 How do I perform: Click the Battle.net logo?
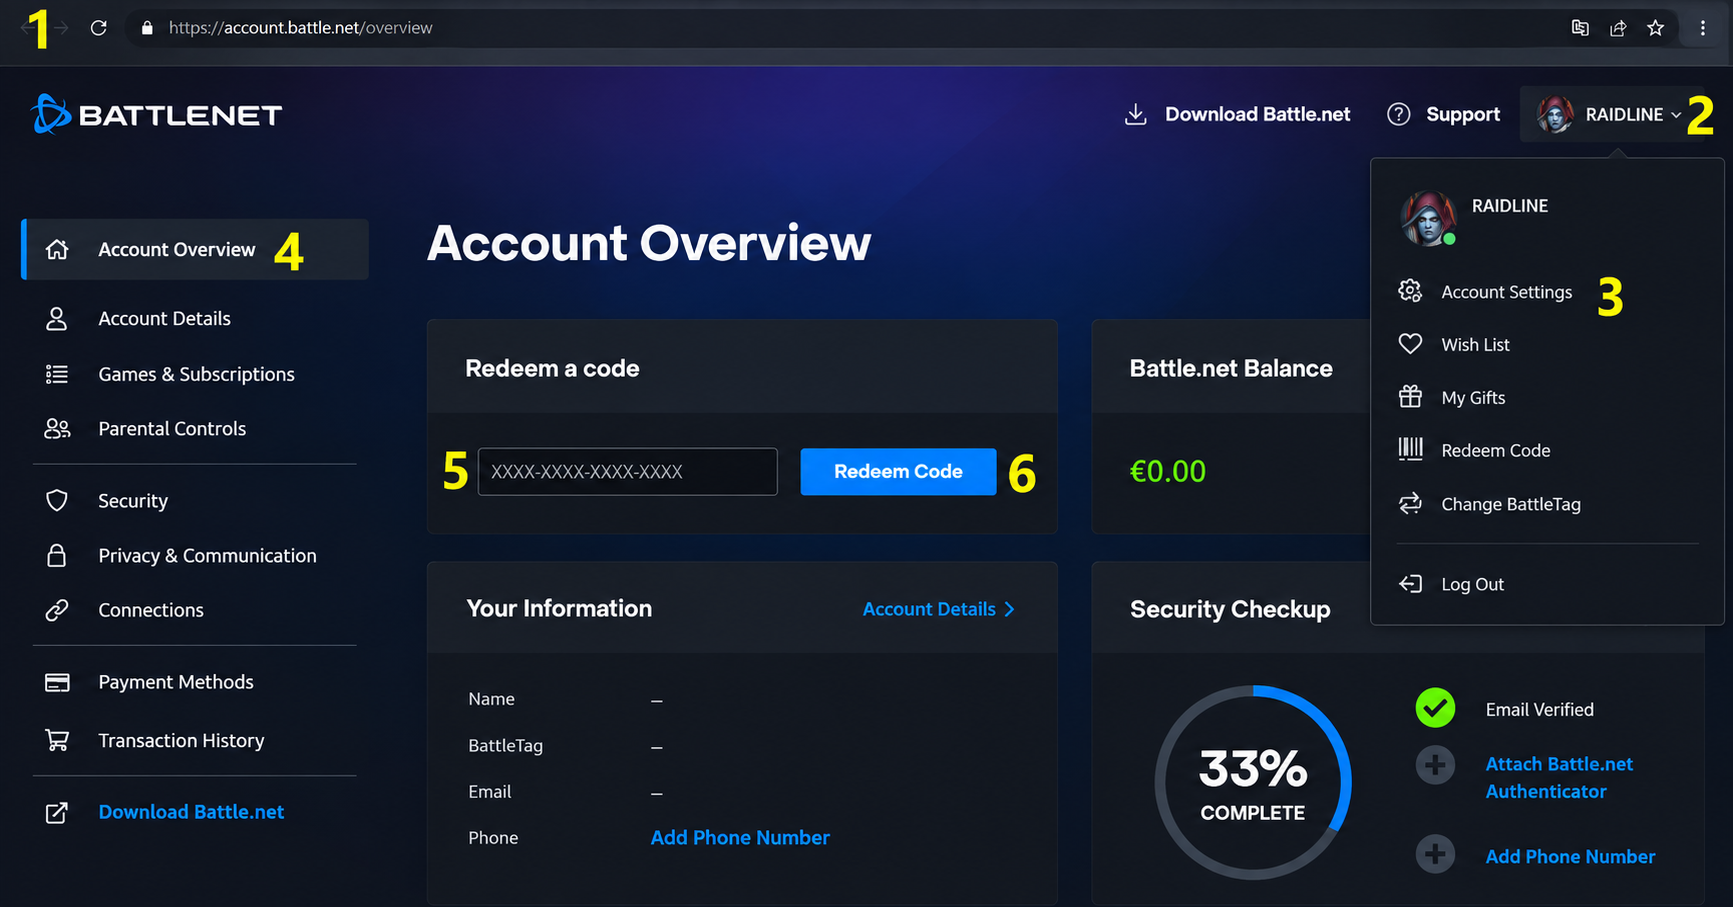point(157,114)
